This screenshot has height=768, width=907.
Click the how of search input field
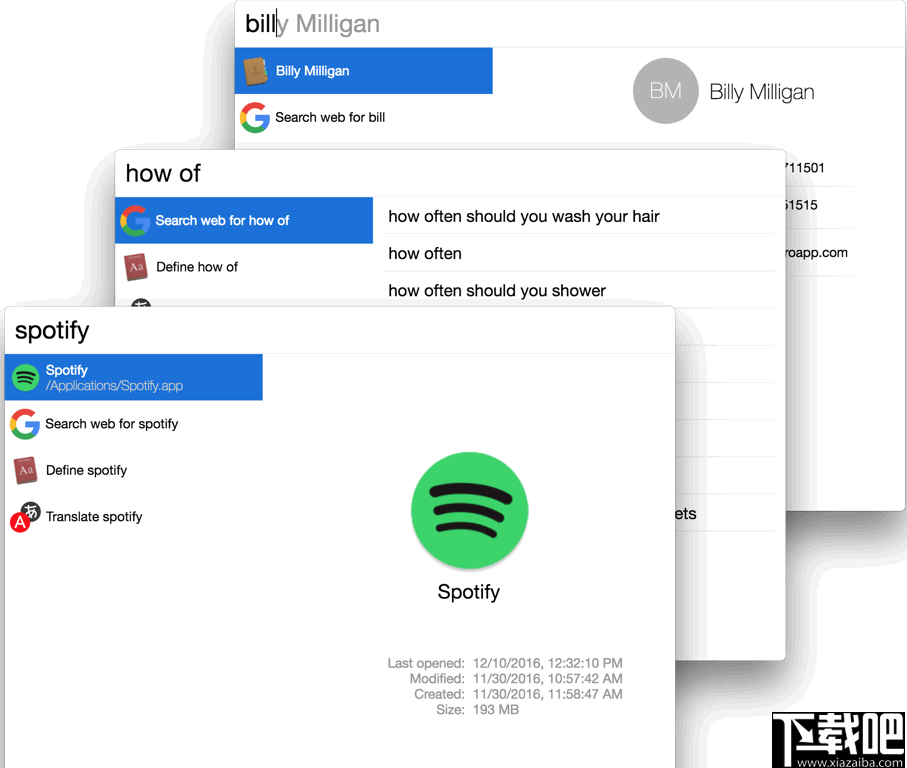click(x=450, y=173)
